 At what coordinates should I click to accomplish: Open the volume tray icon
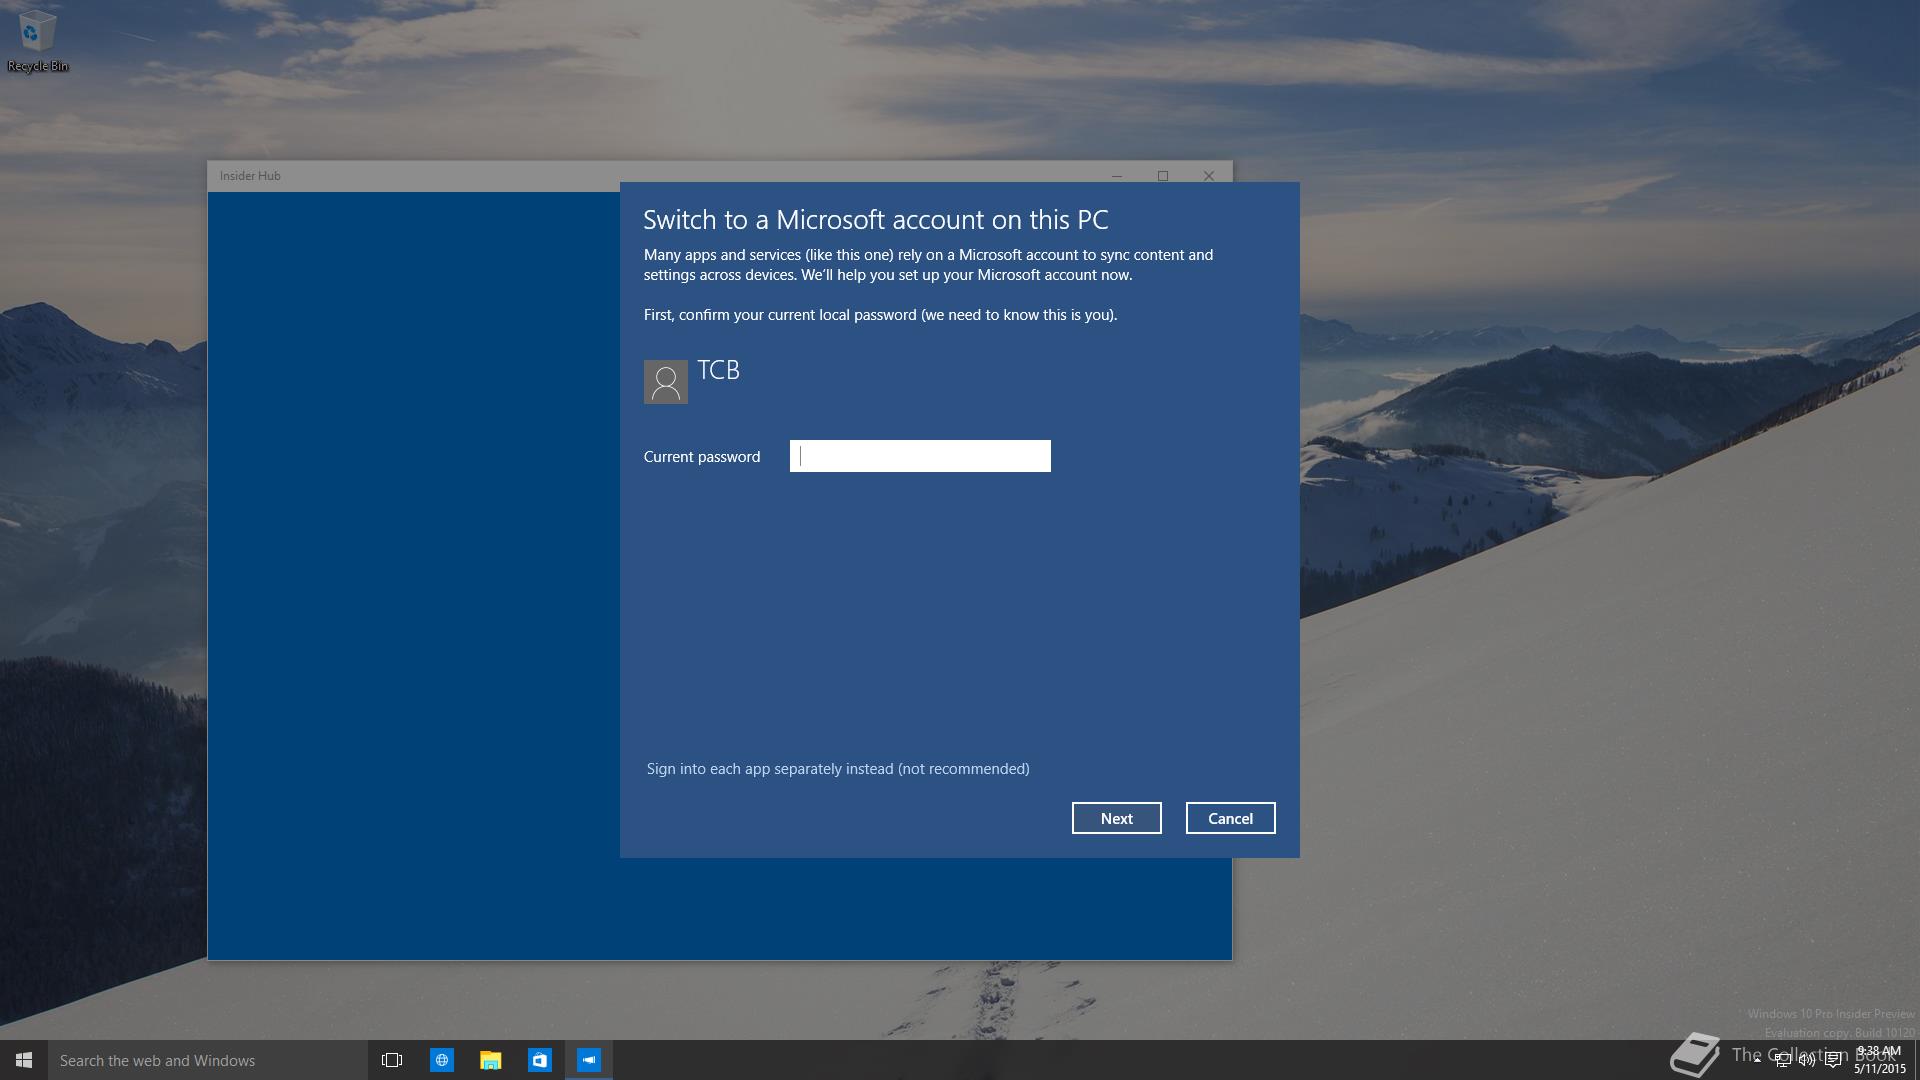pos(1807,1060)
